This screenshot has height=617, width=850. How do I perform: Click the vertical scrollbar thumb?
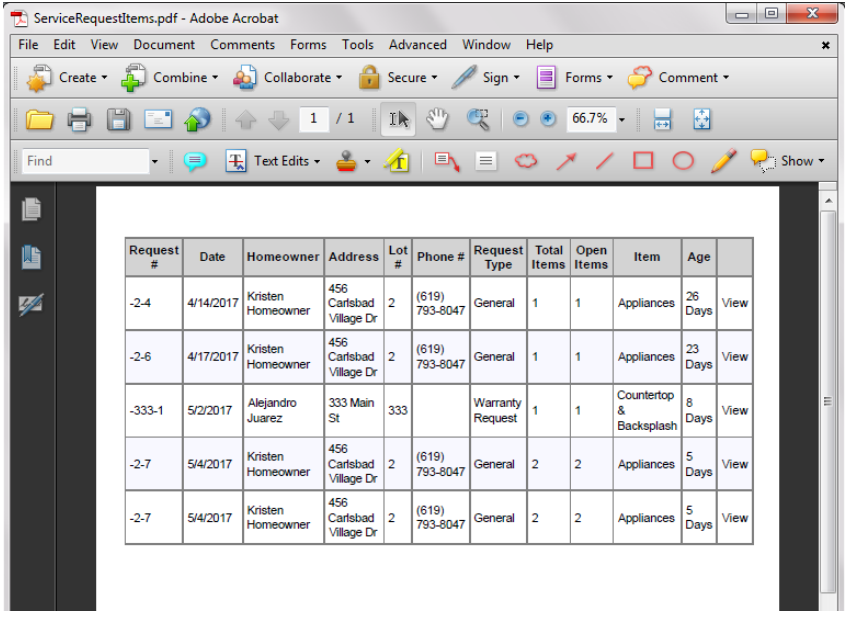coord(827,400)
